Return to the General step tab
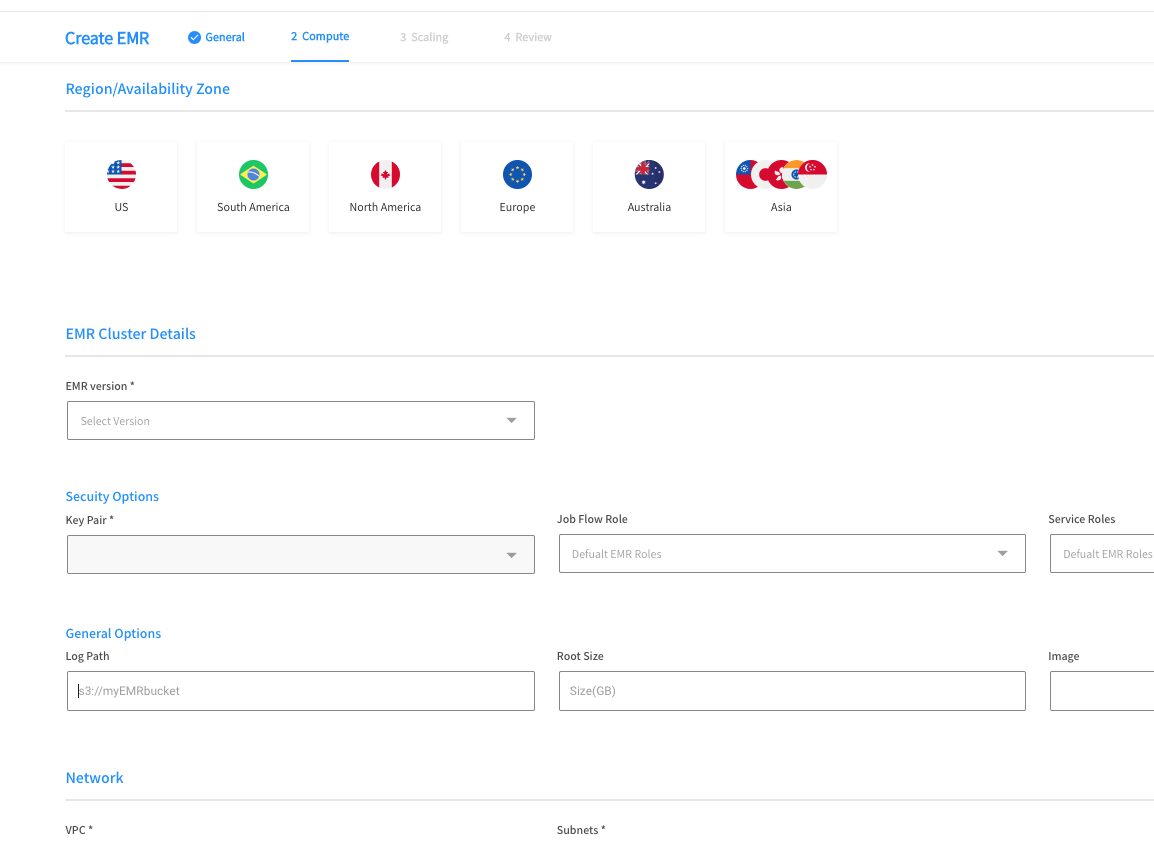The image size is (1154, 845). (225, 38)
